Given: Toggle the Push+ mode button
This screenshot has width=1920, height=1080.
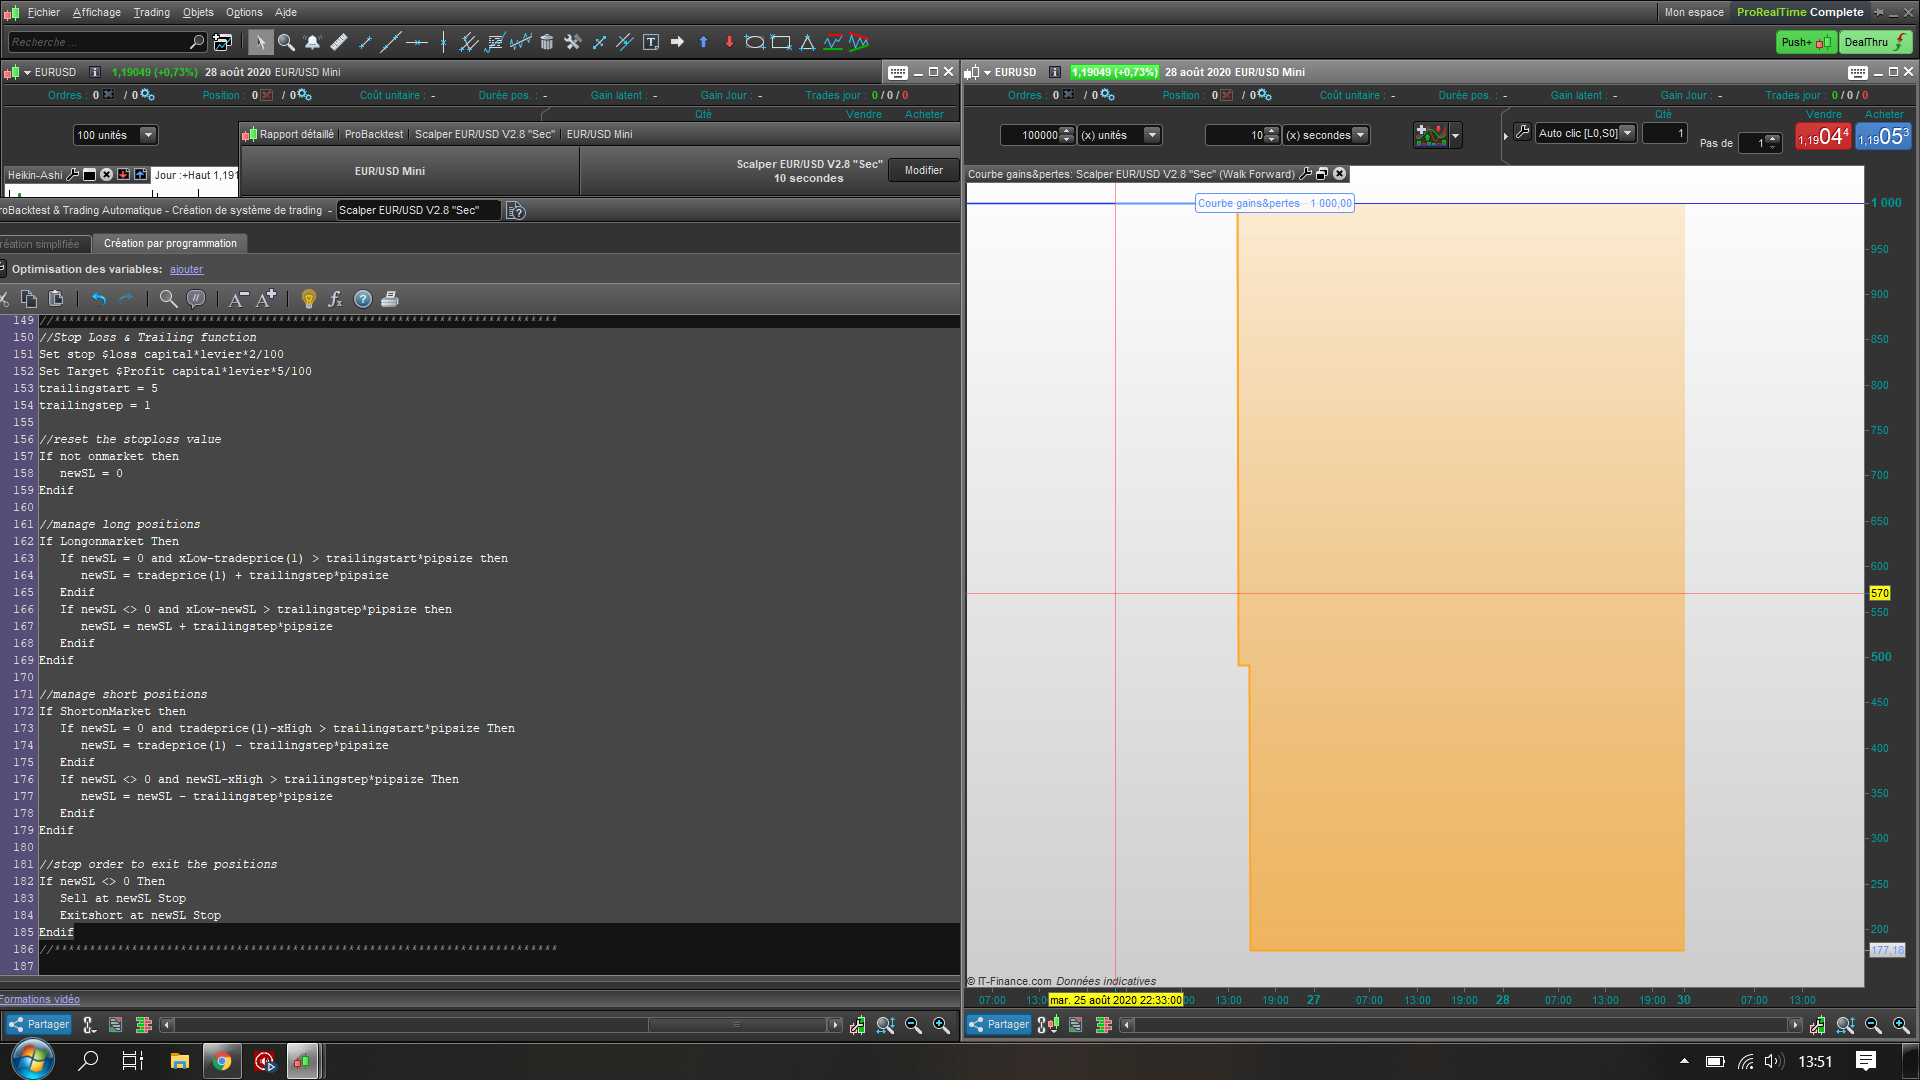Looking at the screenshot, I should (x=1806, y=42).
